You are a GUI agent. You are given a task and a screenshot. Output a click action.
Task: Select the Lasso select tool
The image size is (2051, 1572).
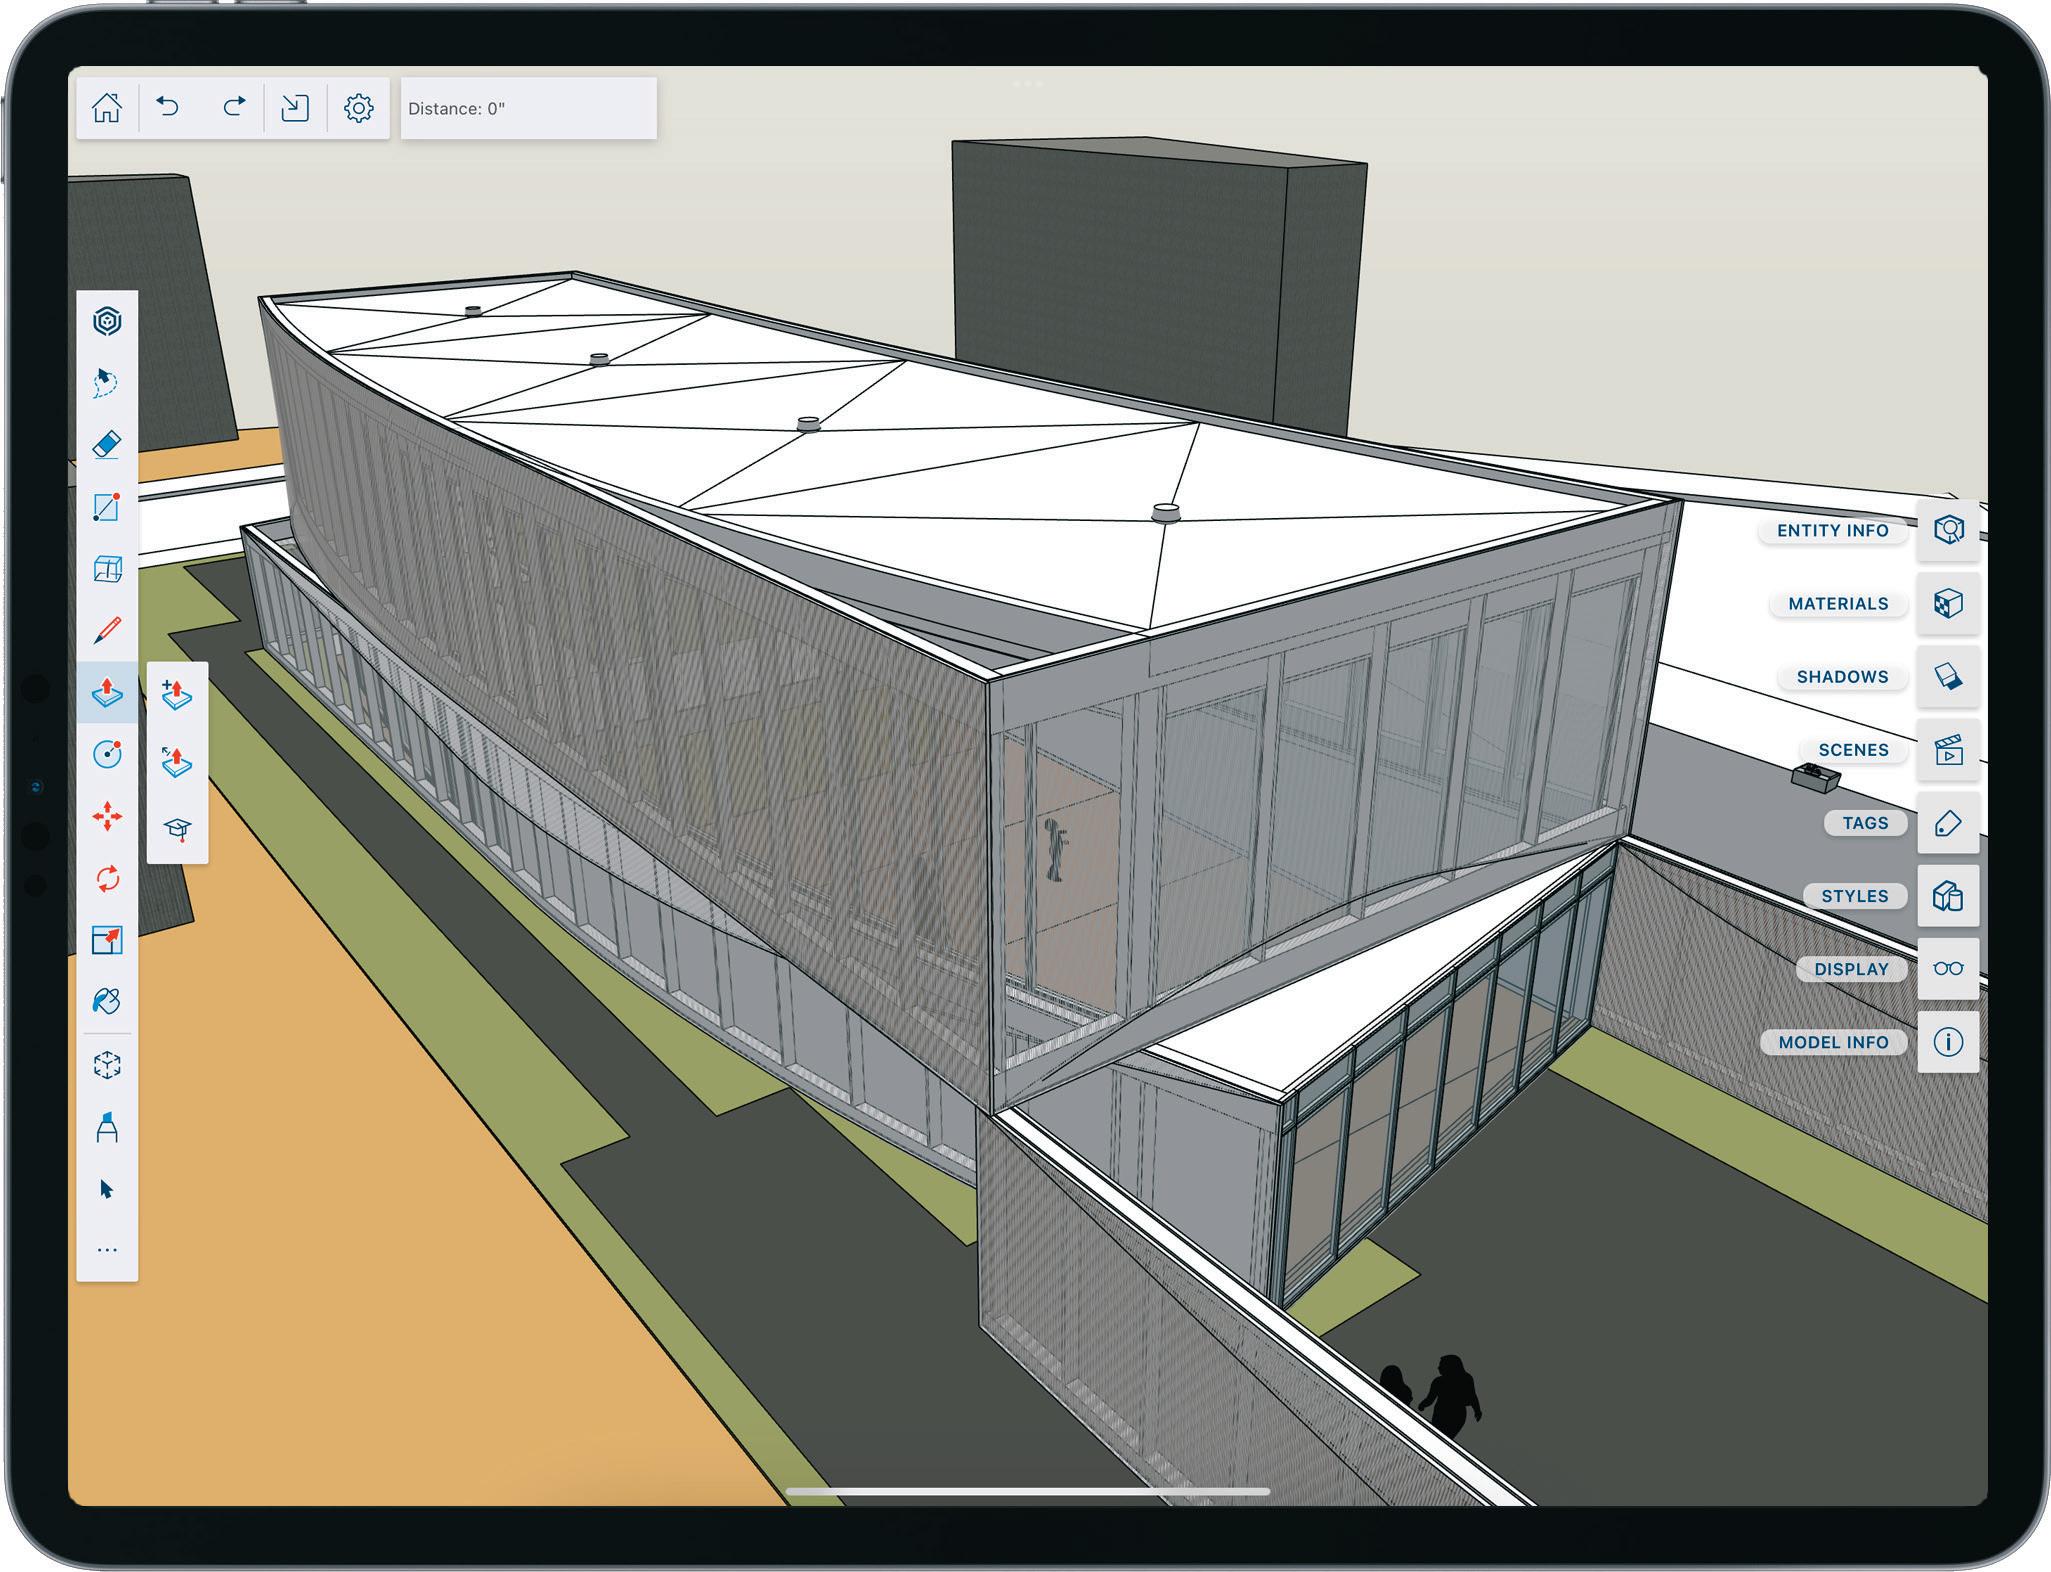tap(107, 382)
